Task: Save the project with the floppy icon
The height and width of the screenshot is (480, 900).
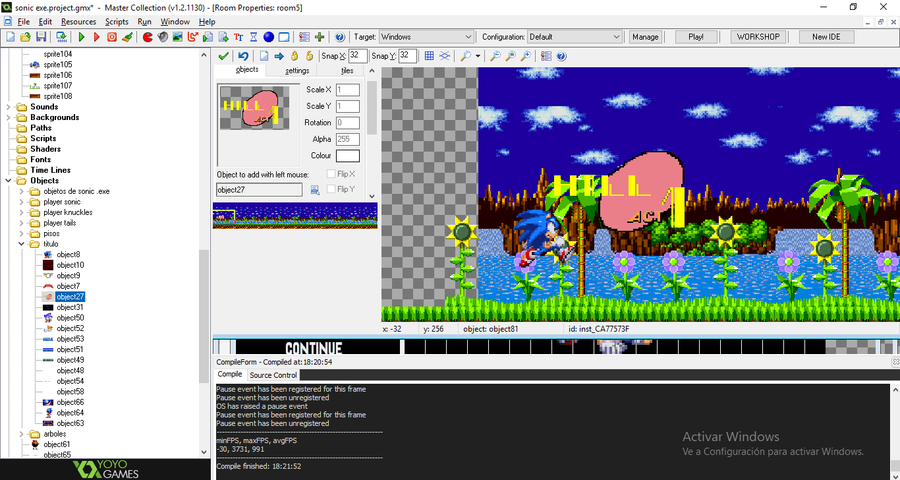Action: click(x=41, y=37)
